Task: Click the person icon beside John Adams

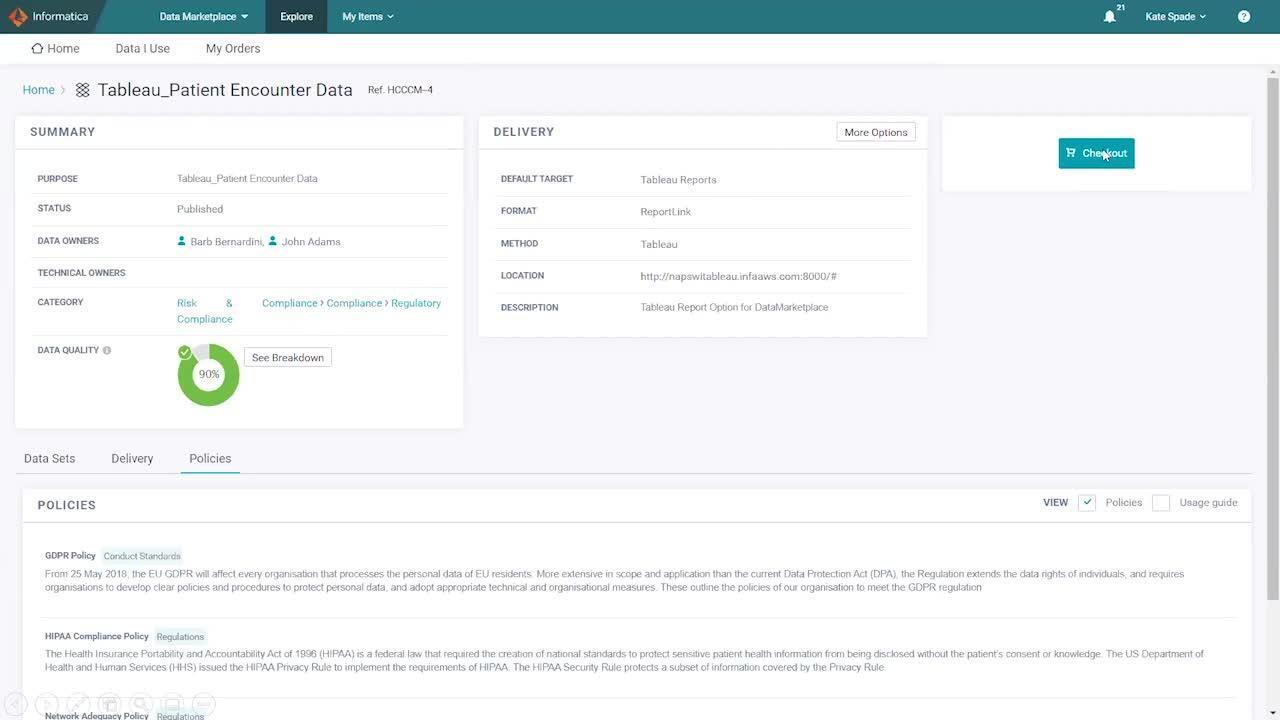Action: pyautogui.click(x=273, y=241)
